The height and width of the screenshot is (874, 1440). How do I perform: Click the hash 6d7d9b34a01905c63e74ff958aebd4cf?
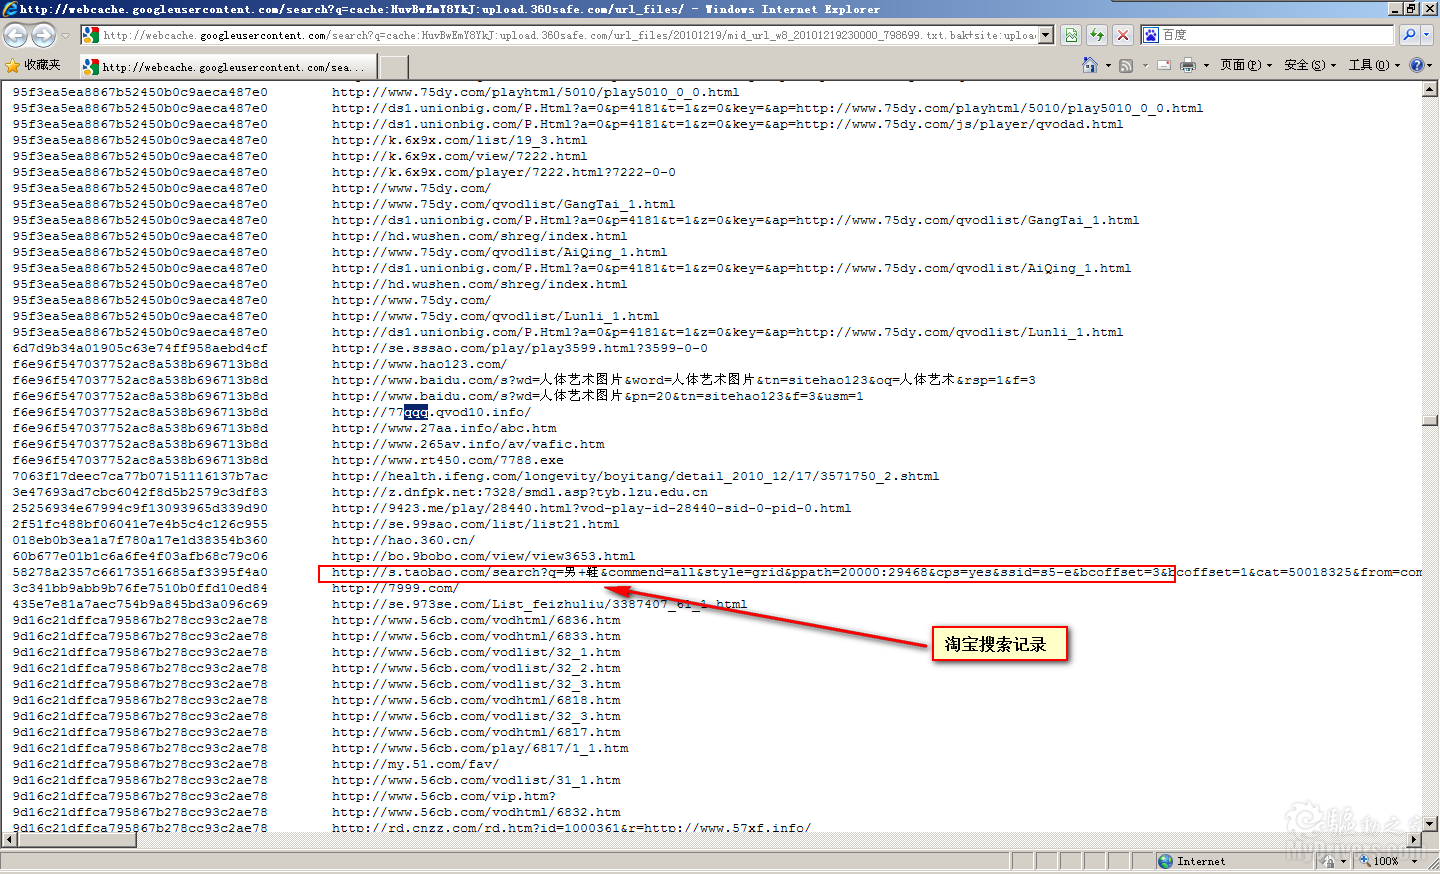[x=140, y=348]
